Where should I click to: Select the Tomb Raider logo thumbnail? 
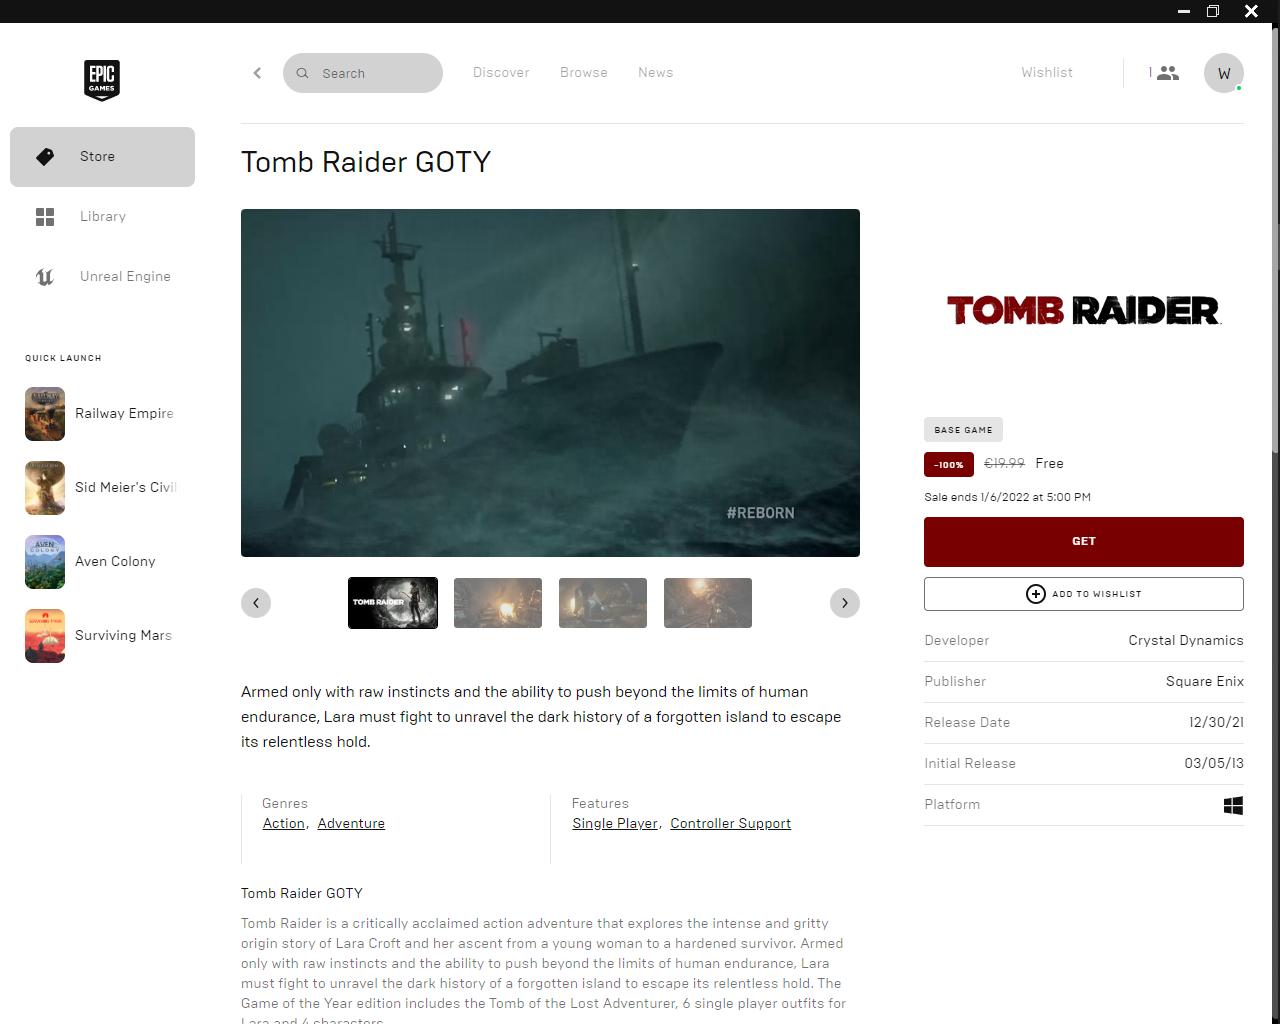(x=393, y=603)
